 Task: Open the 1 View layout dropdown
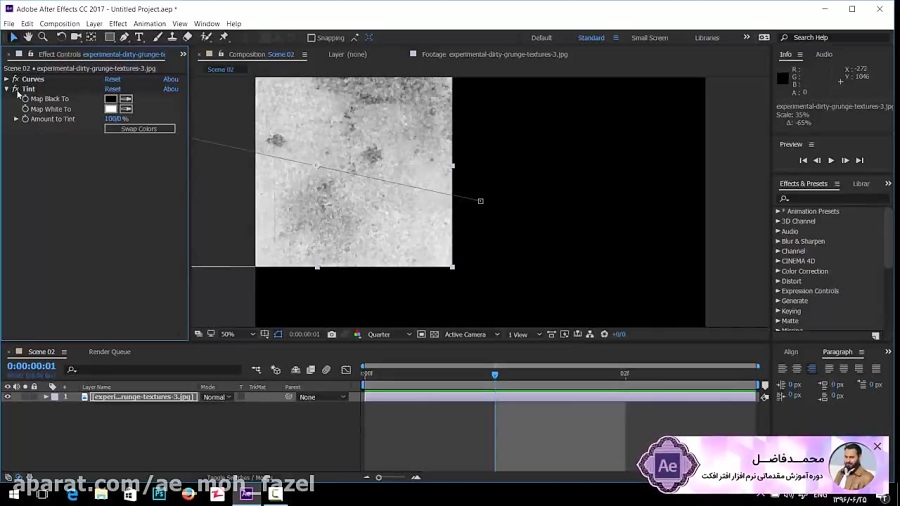point(525,334)
